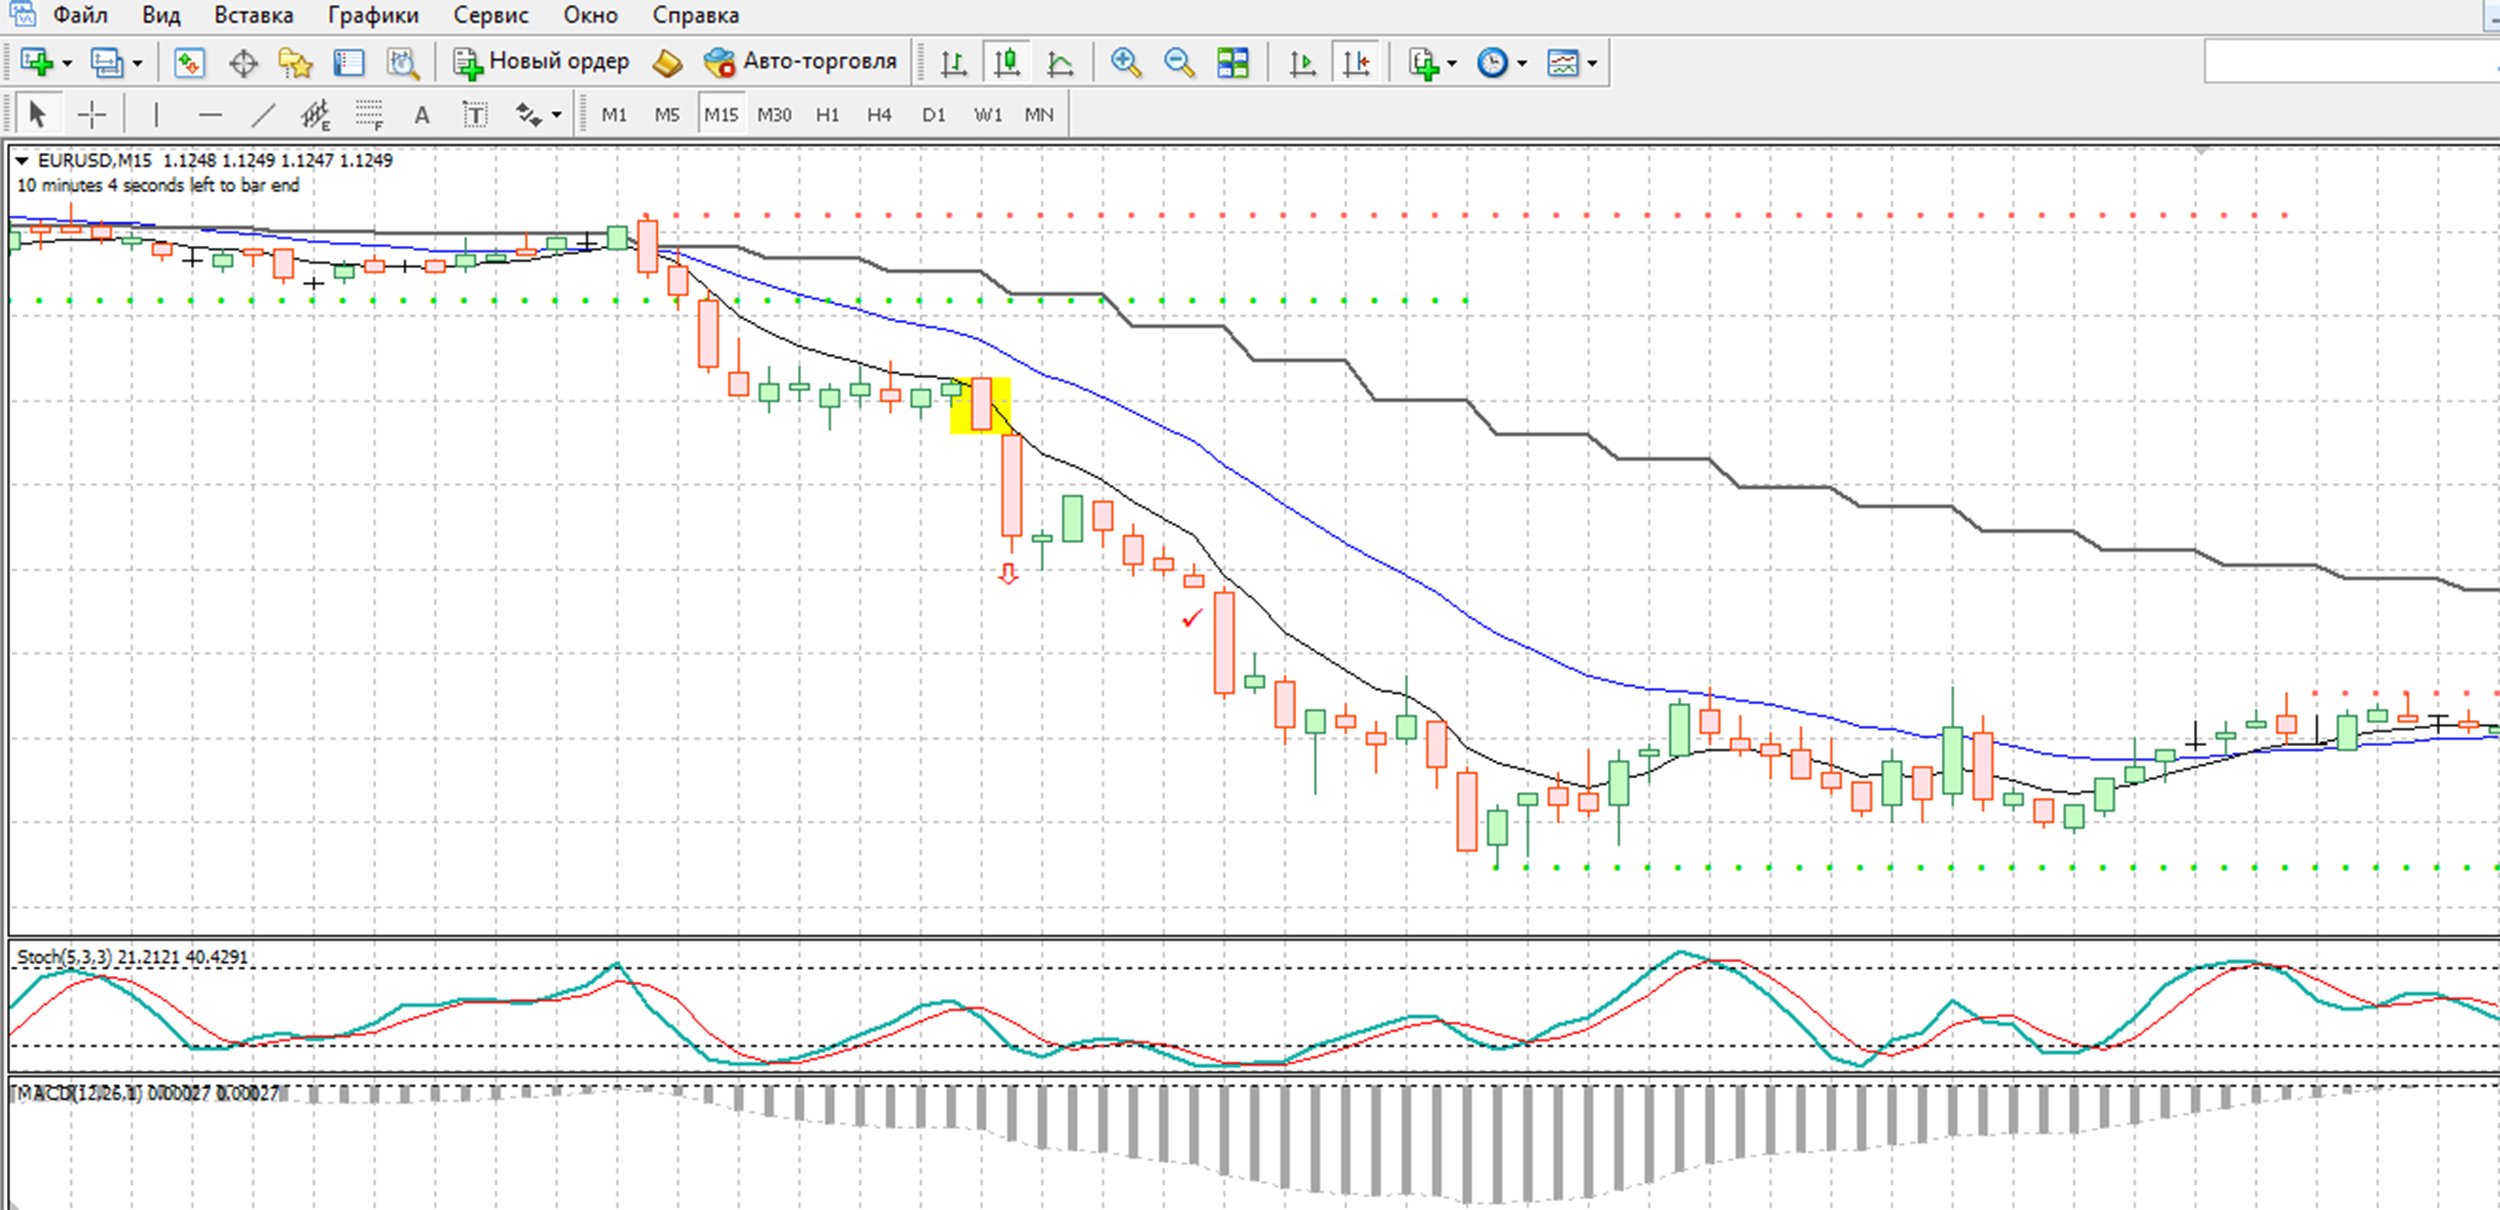
Task: Switch to D1 timeframe
Action: pos(934,115)
